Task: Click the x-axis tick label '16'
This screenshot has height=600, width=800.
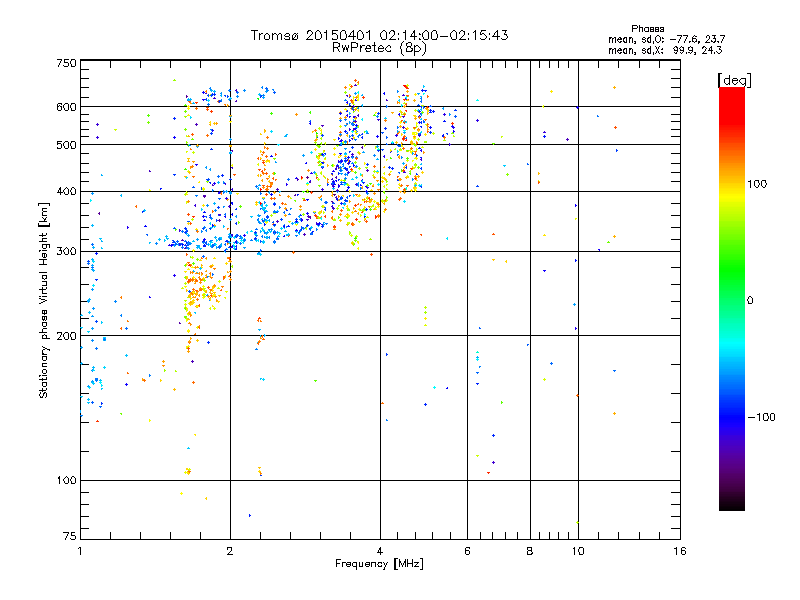Action: point(680,551)
